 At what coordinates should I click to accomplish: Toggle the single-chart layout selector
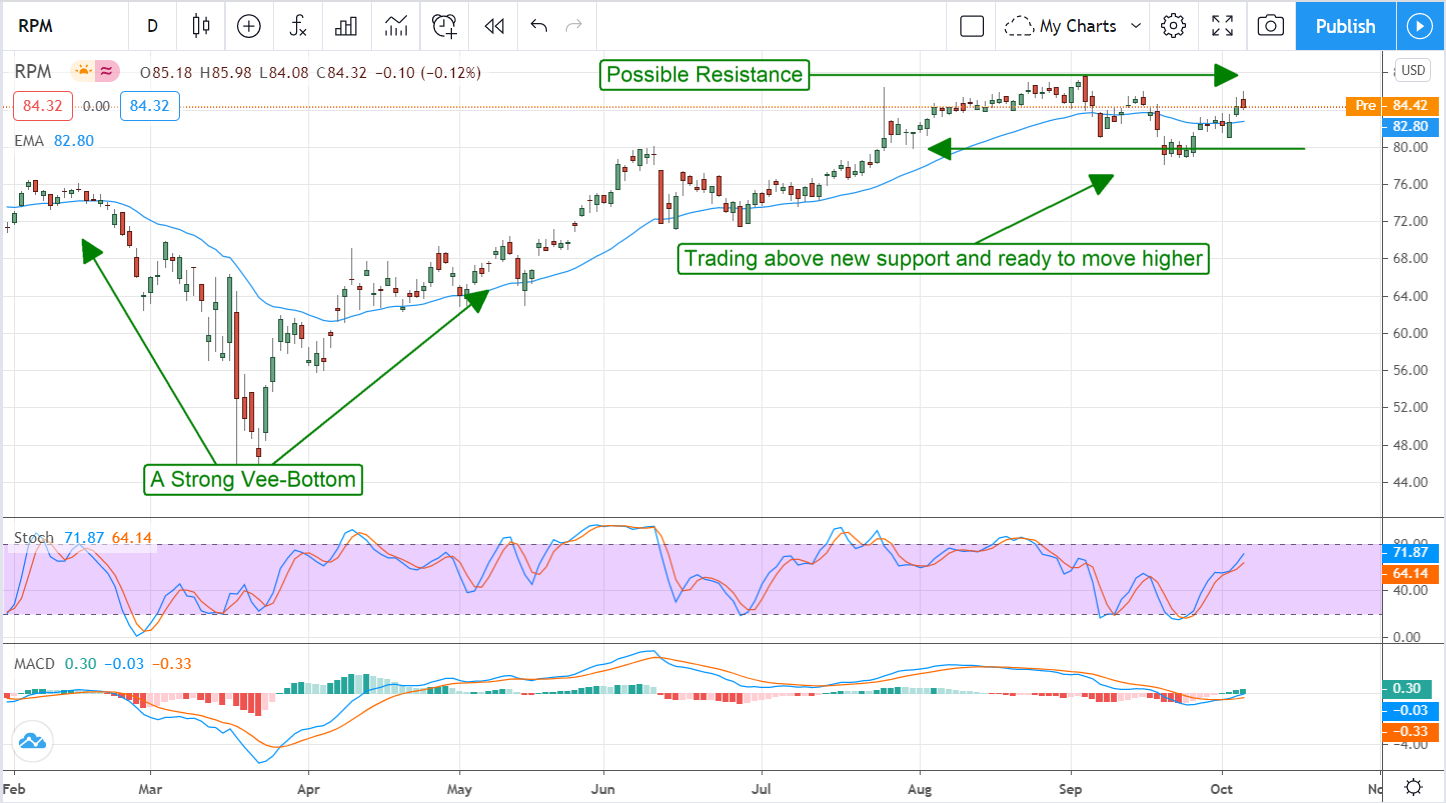(971, 26)
